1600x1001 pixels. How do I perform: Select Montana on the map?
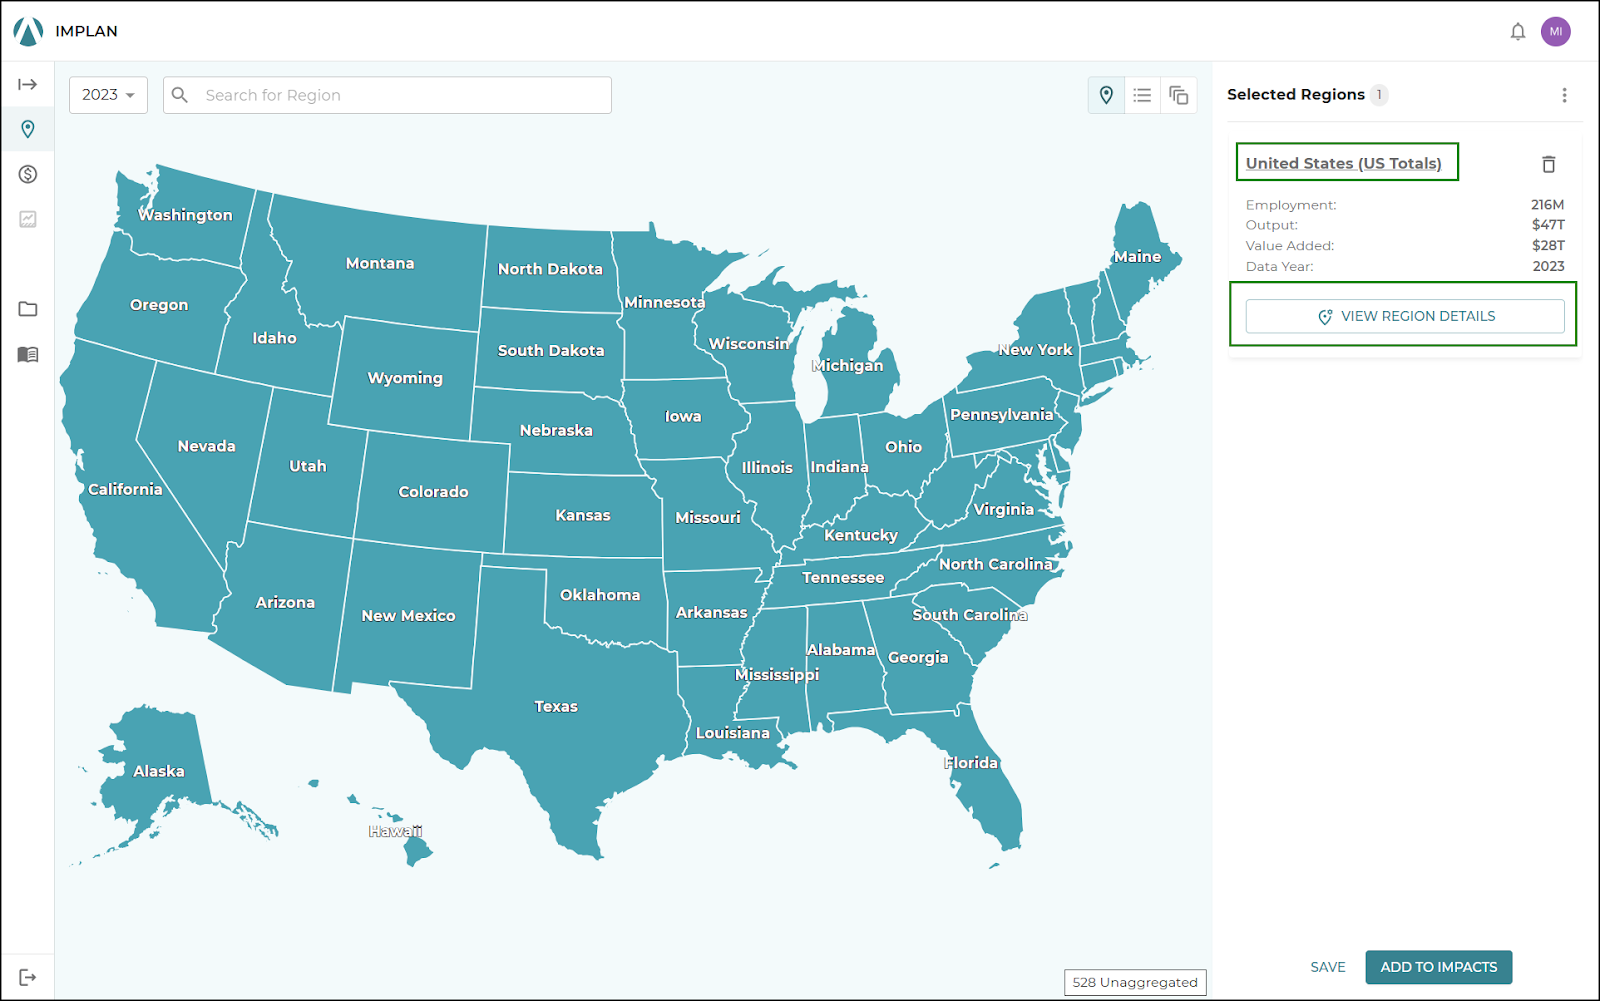point(380,263)
